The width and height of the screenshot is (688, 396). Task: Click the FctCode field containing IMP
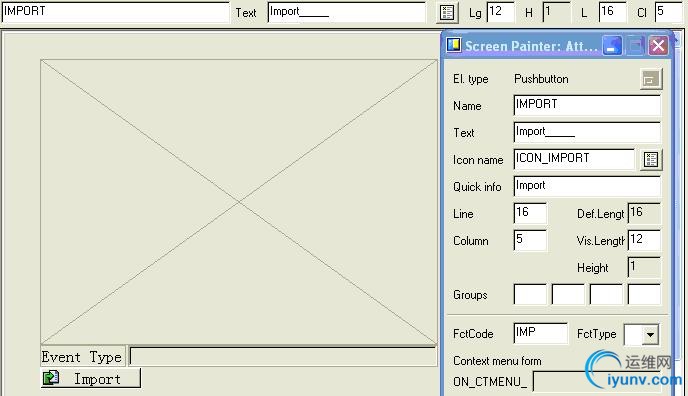pos(541,333)
